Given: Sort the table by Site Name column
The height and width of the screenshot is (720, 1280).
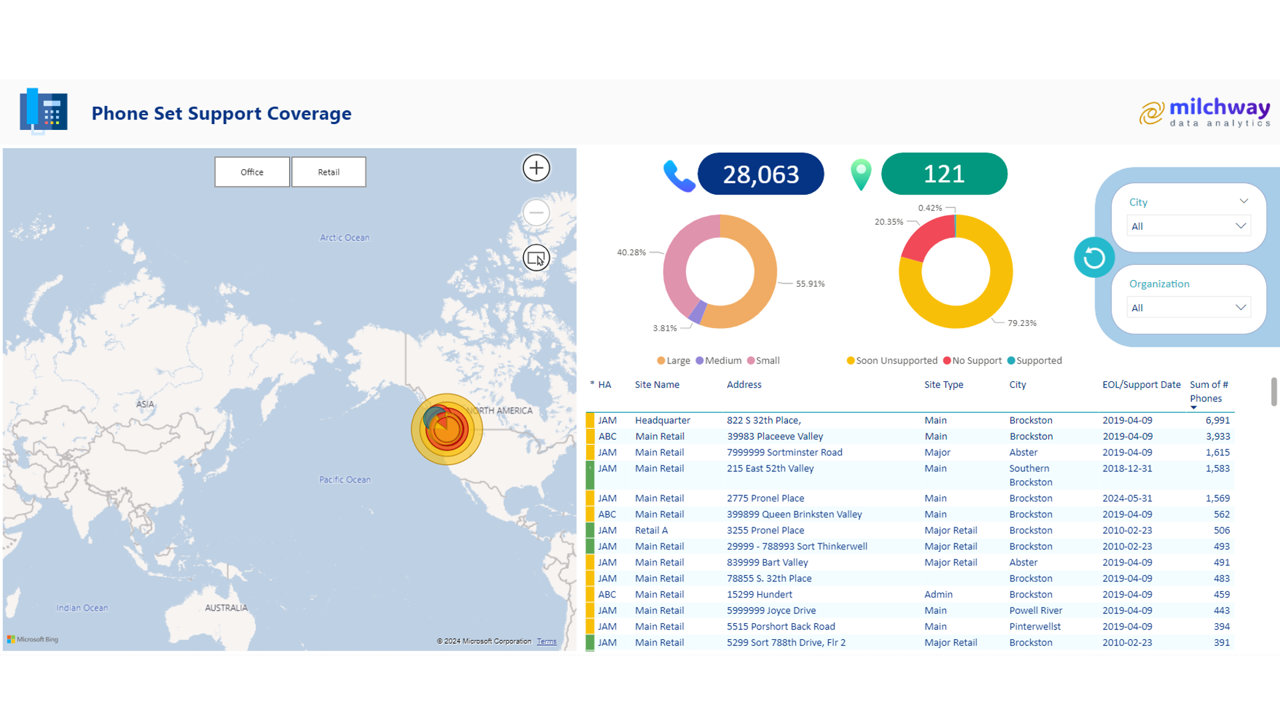Looking at the screenshot, I should (x=658, y=384).
